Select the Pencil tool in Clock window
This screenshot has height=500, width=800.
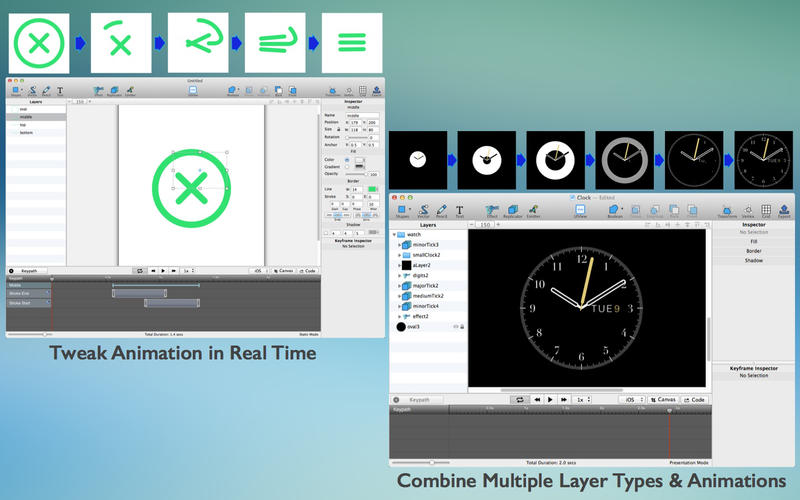point(442,211)
